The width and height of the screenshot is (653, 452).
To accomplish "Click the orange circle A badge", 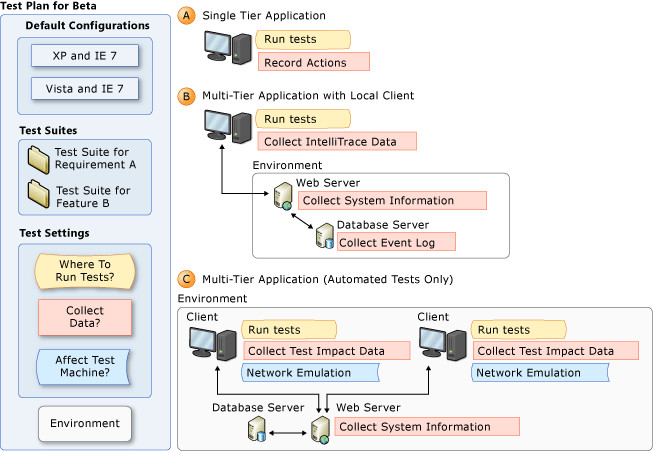I will (x=186, y=16).
